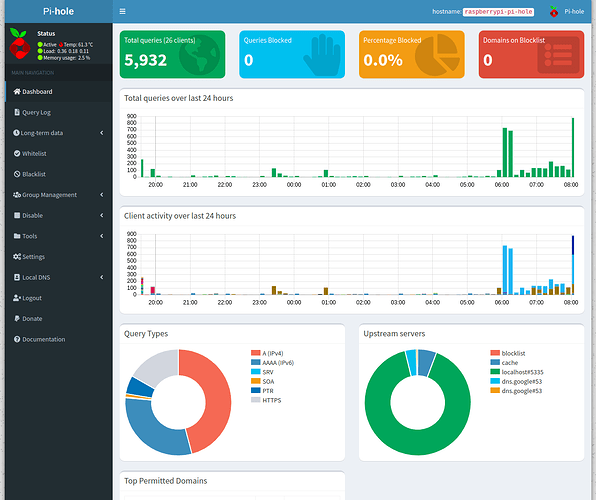This screenshot has height=500, width=596.
Task: Click the Temp fire icon in status
Action: tap(61, 44)
